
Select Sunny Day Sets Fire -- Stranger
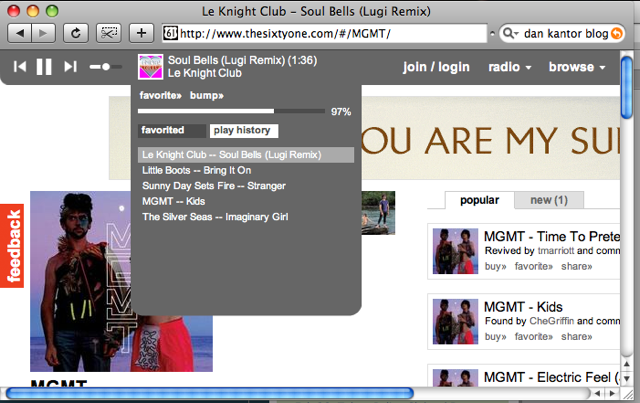pyautogui.click(x=246, y=186)
